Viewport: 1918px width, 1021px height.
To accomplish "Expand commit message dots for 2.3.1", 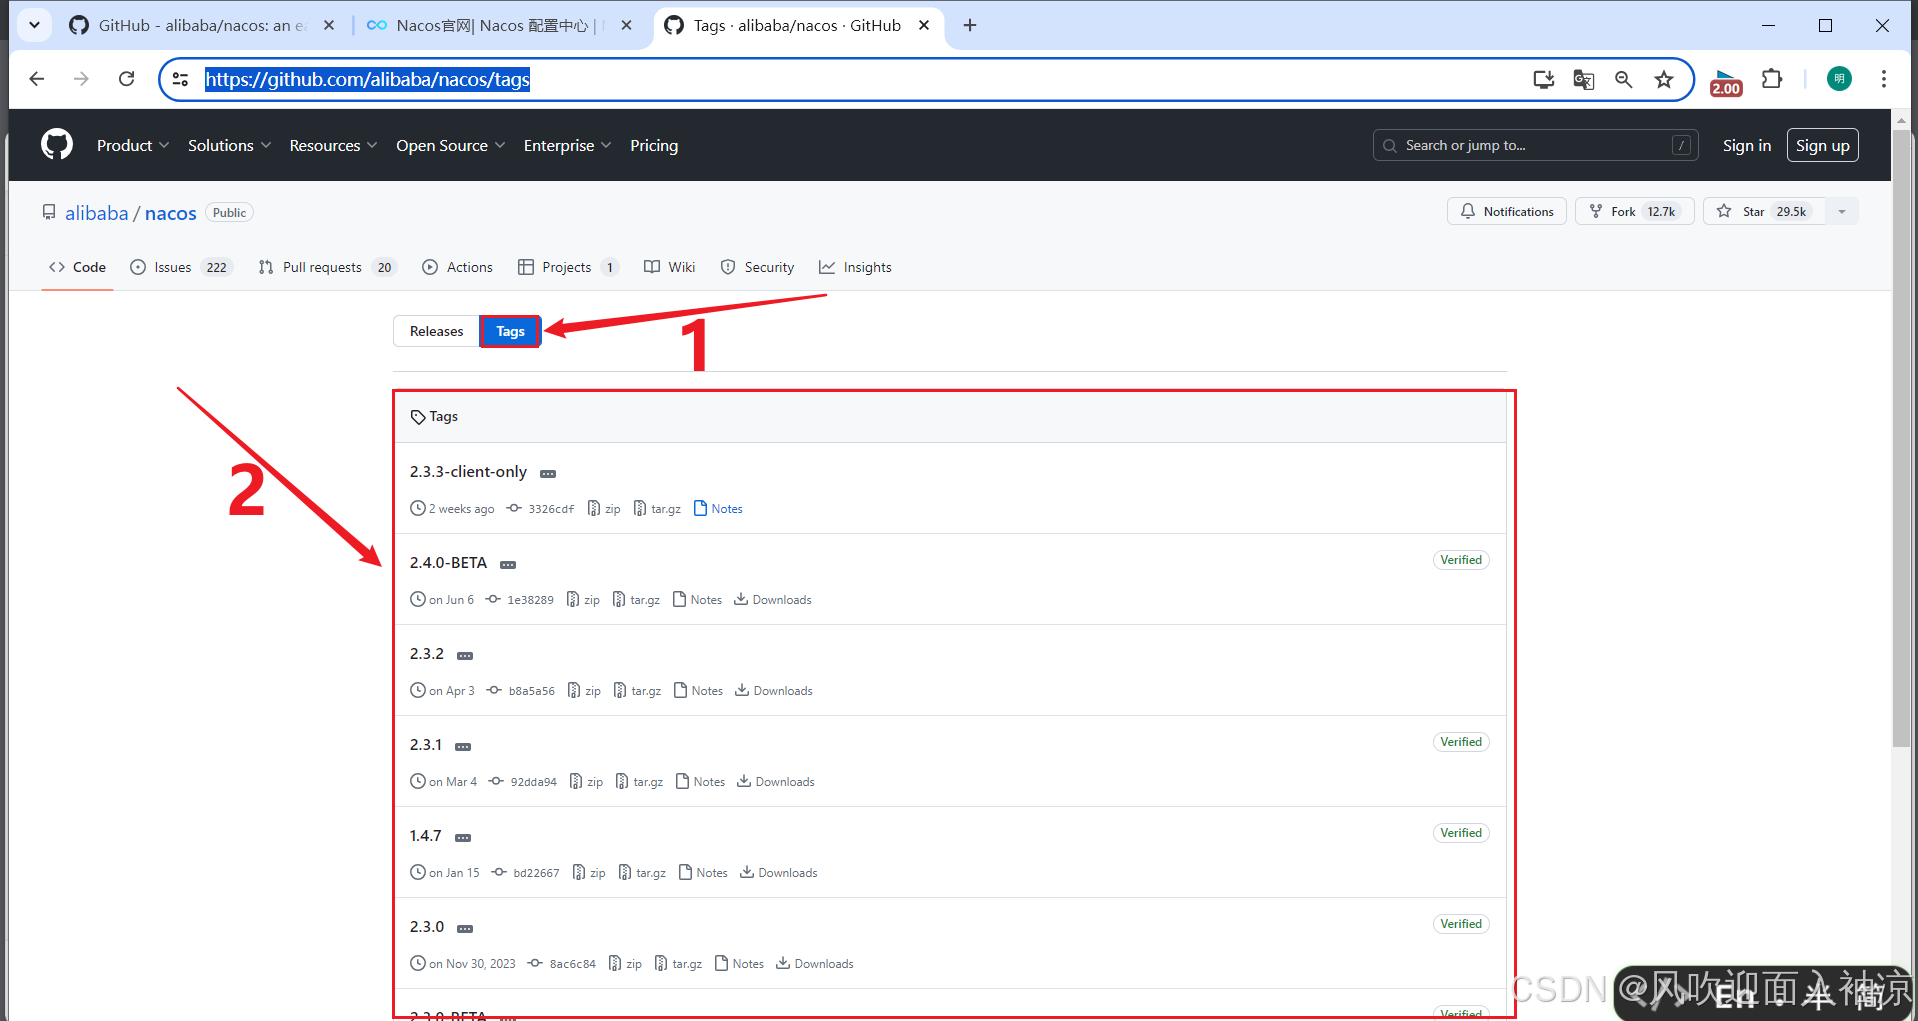I will 463,746.
